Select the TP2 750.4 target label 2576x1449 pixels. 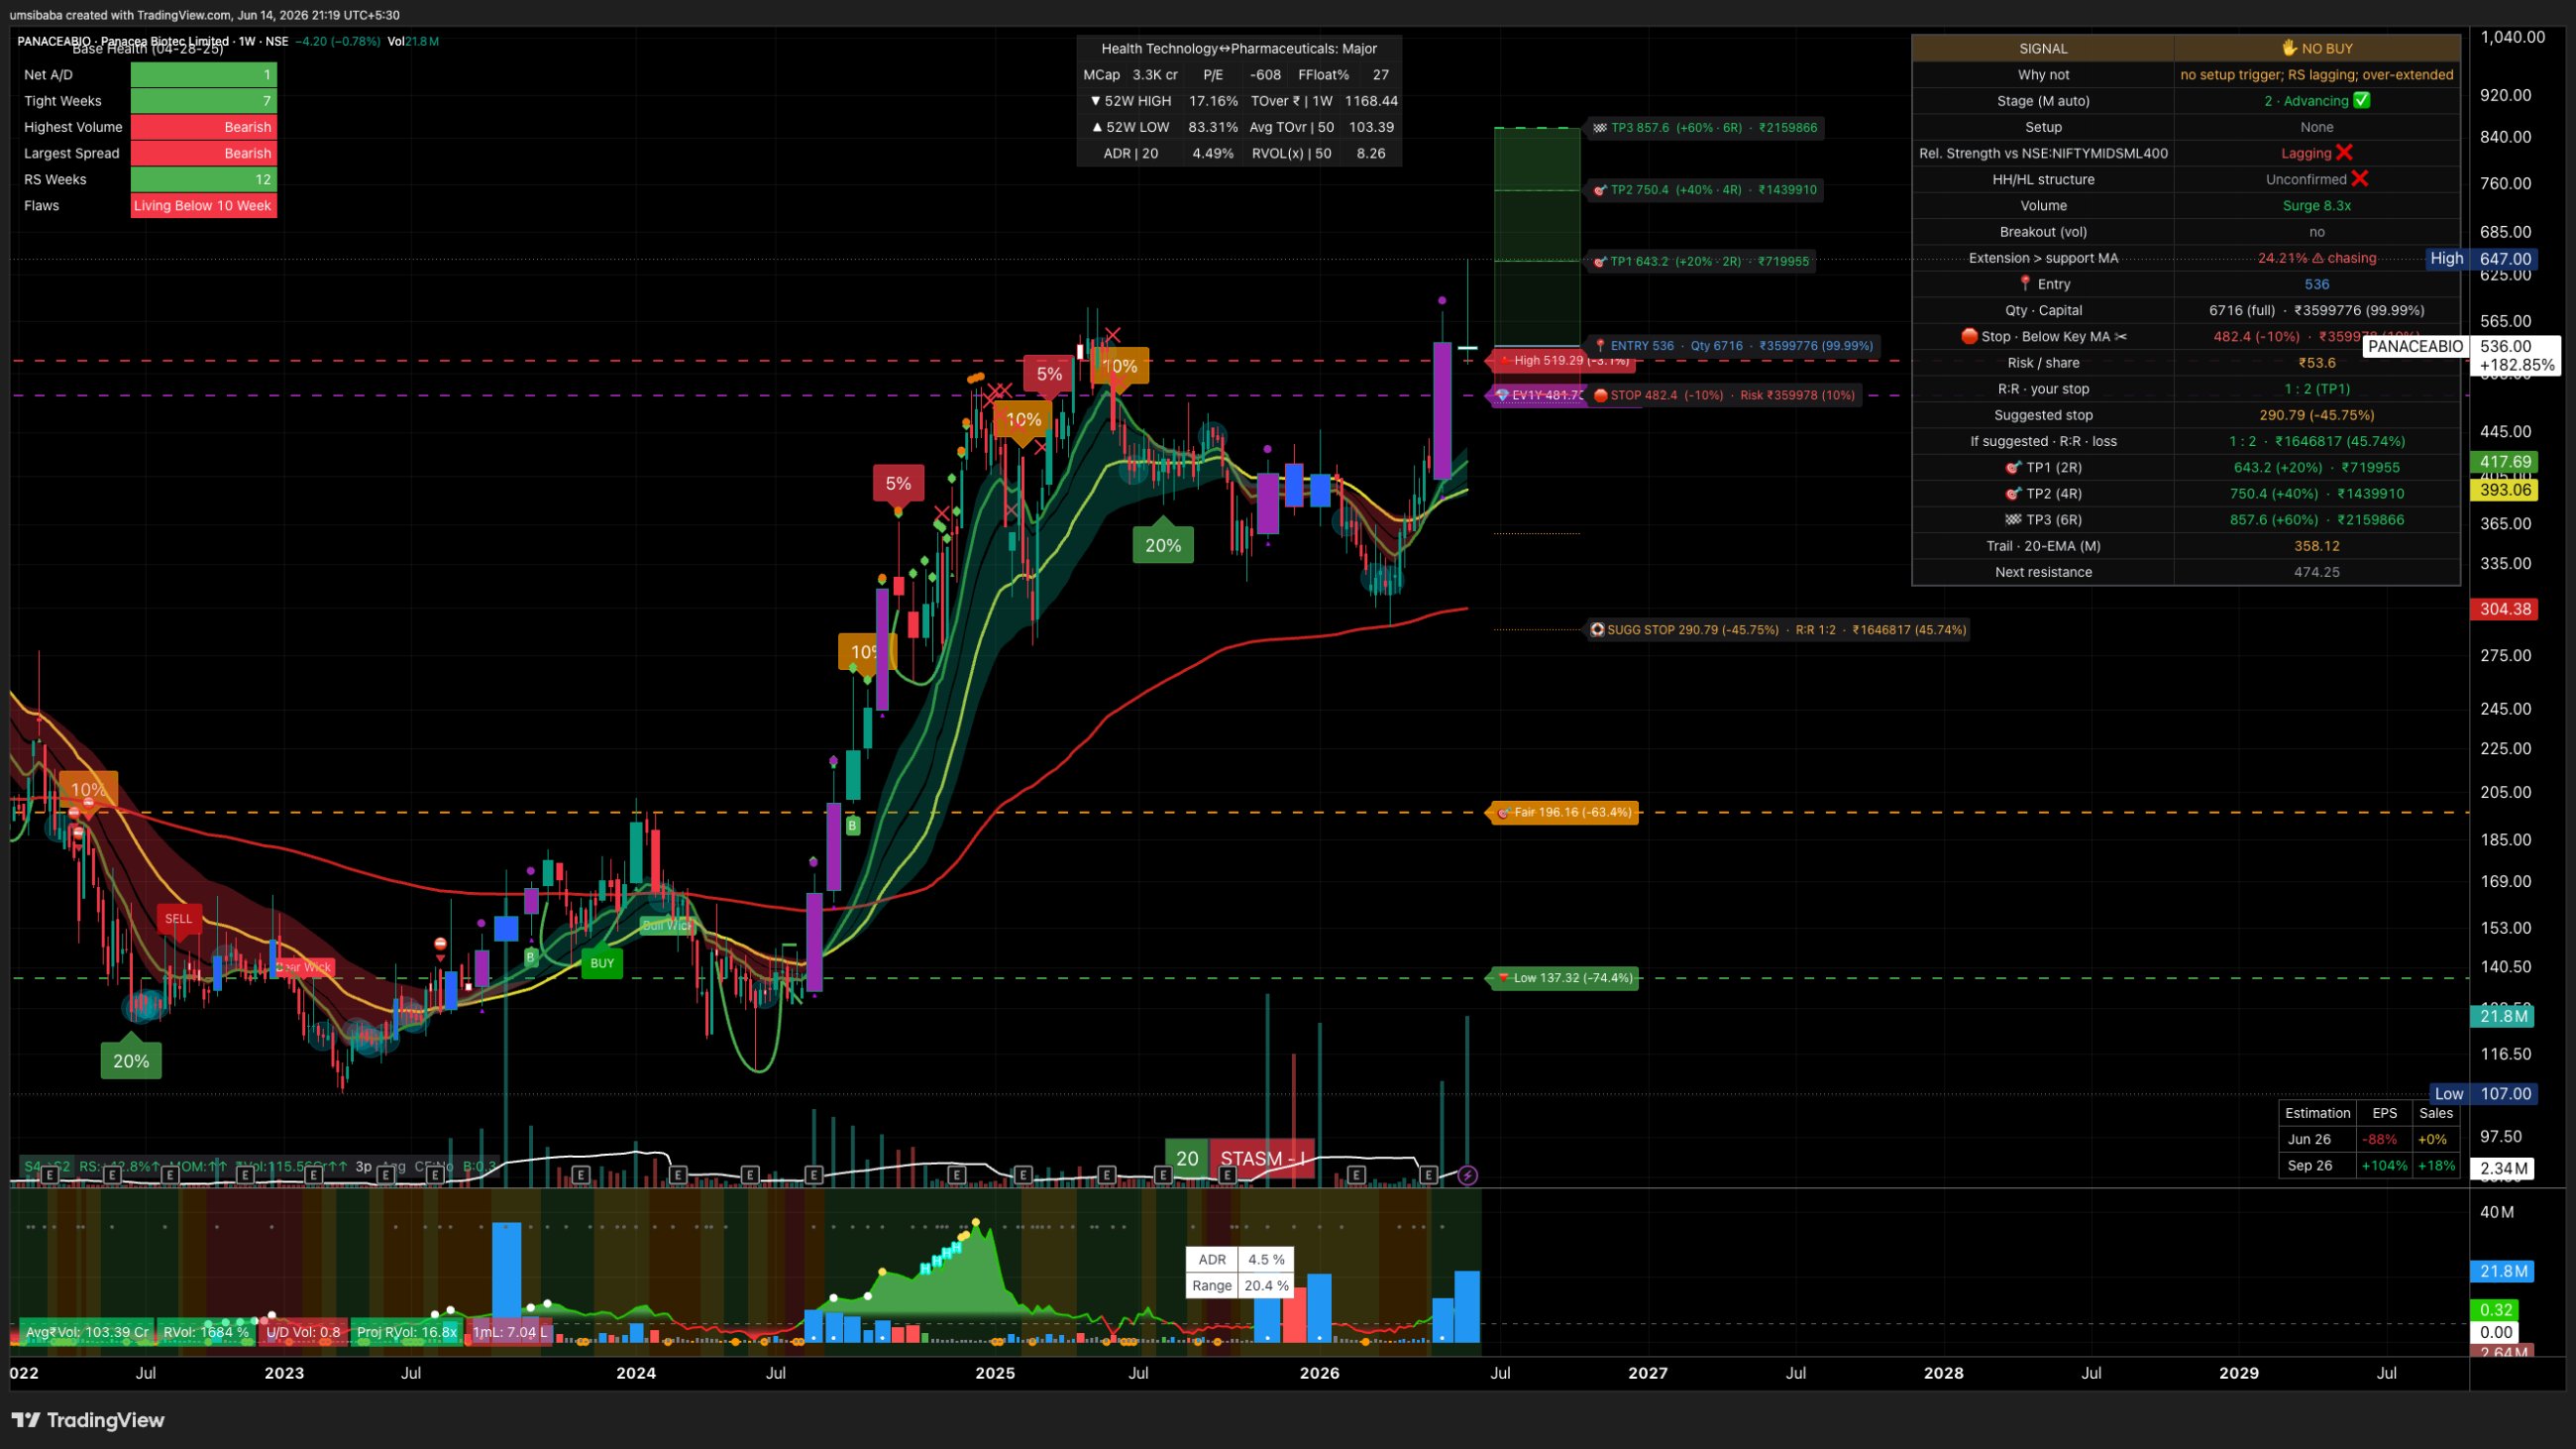pyautogui.click(x=1704, y=190)
